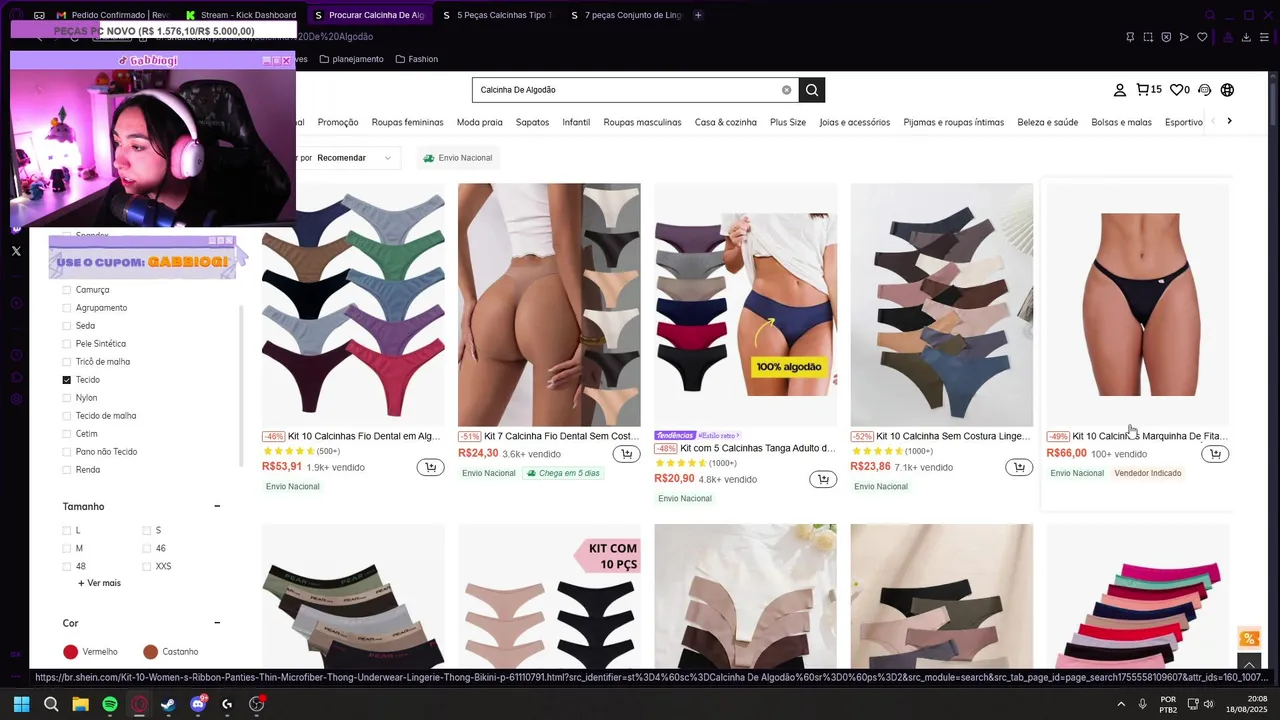
Task: Check the Renda fabric filter
Action: click(x=67, y=470)
